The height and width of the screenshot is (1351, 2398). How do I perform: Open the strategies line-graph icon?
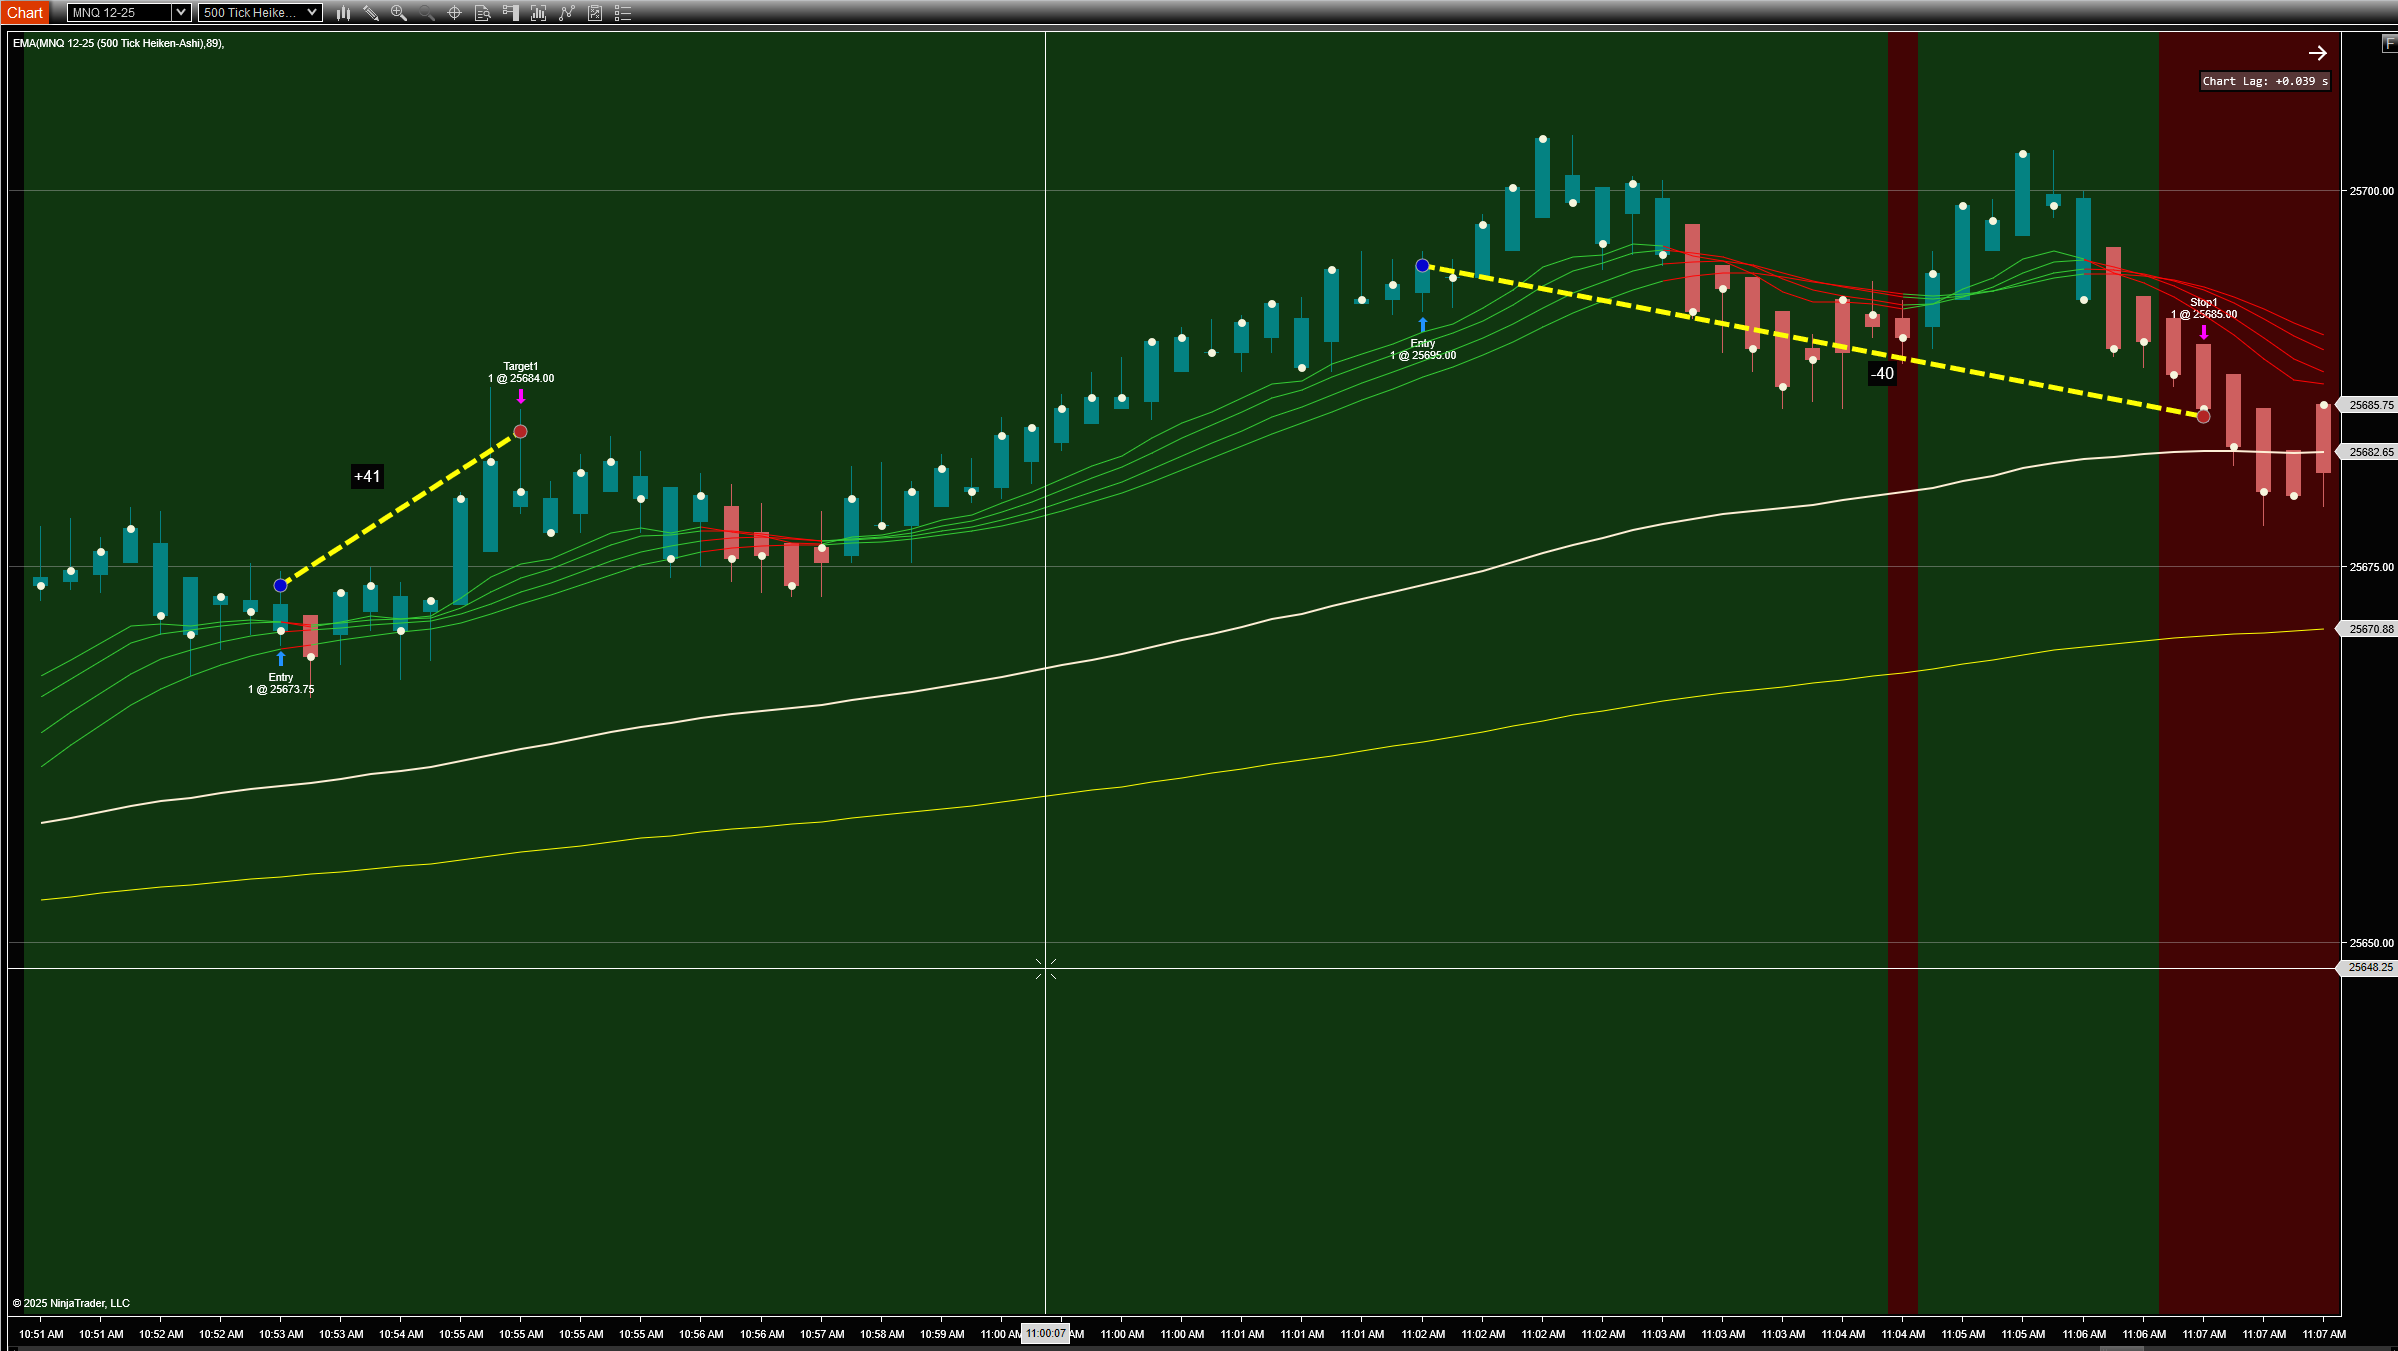[567, 13]
